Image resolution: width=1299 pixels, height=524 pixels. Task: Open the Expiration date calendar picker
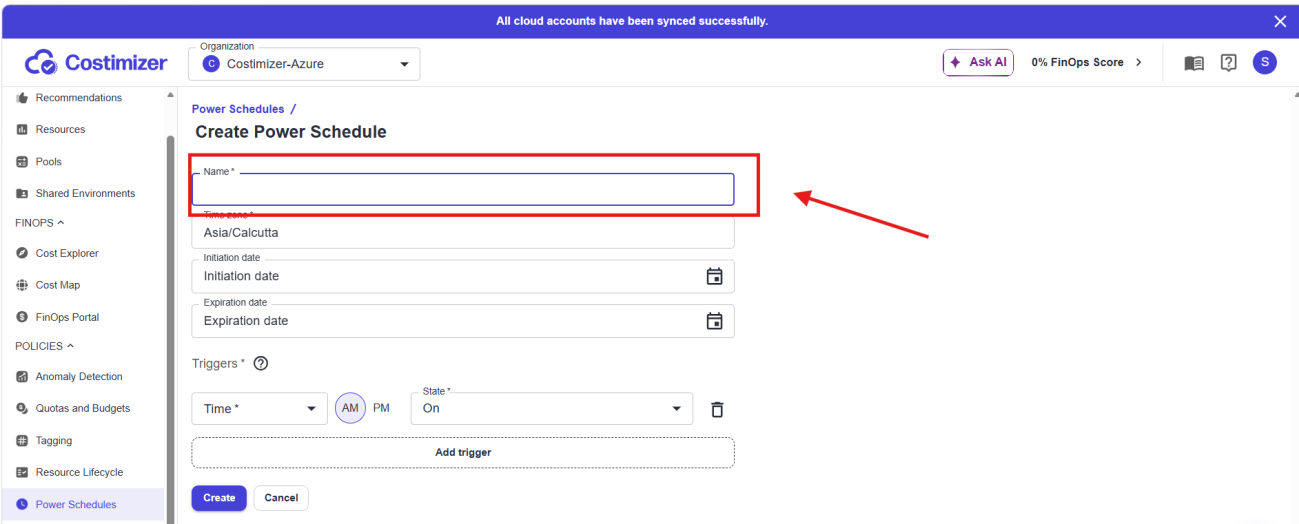click(x=714, y=321)
